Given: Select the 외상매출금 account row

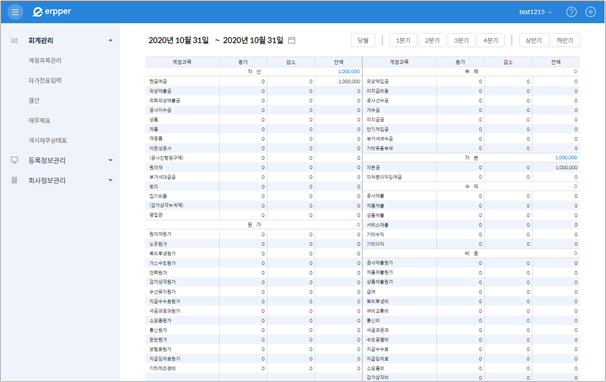Looking at the screenshot, I should click(x=254, y=91).
